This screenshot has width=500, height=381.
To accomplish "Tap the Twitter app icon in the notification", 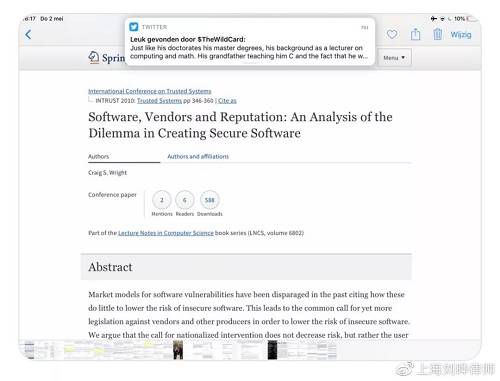I will pyautogui.click(x=134, y=27).
